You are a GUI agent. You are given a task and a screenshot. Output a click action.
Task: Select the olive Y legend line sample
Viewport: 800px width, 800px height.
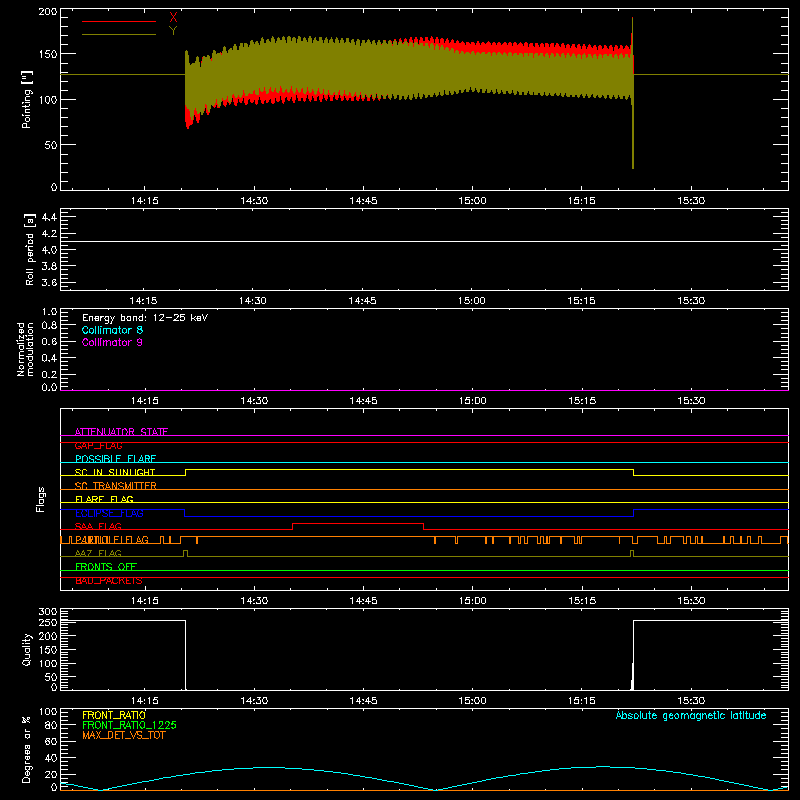119,34
